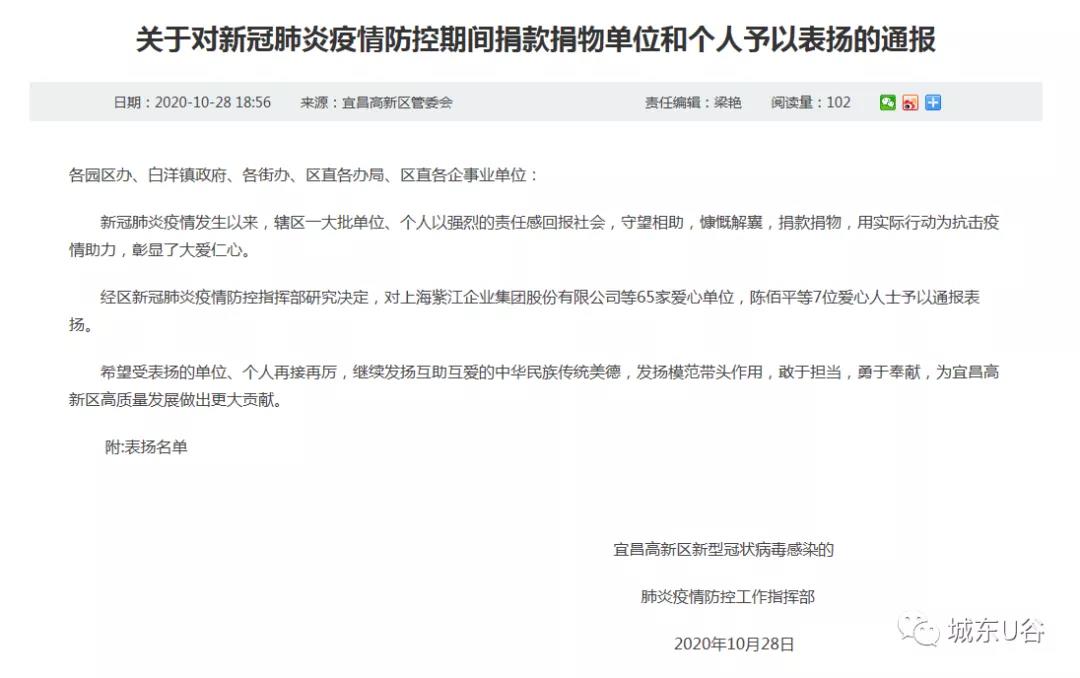Image resolution: width=1080 pixels, height=678 pixels.
Task: Click the paragraph mentioning 上海紫江企业集团
Action: [524, 311]
